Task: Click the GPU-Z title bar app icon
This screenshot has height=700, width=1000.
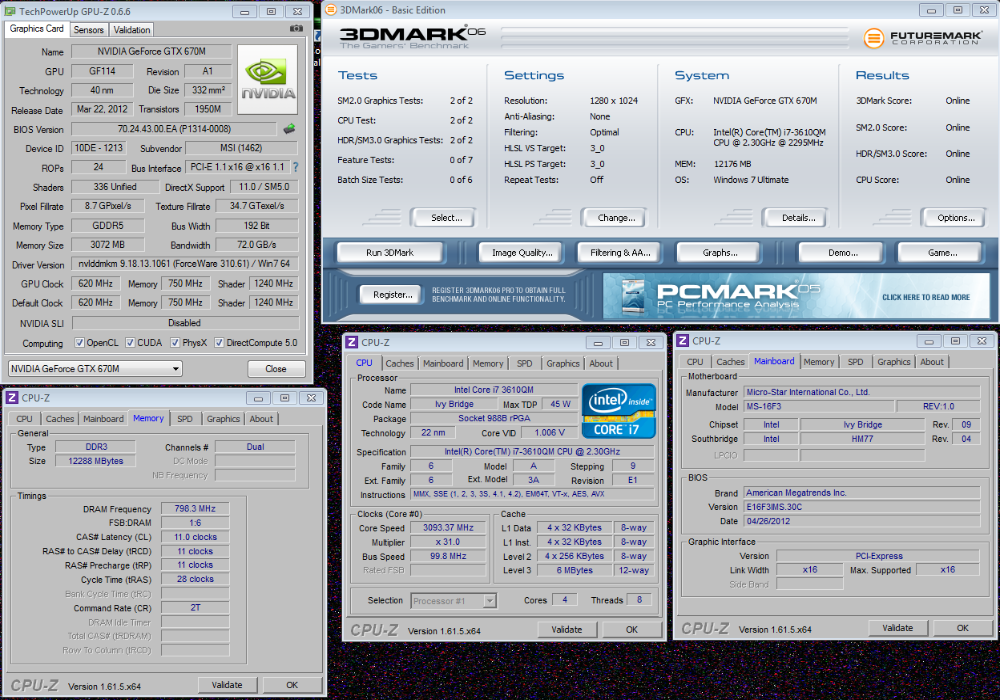Action: pyautogui.click(x=10, y=11)
